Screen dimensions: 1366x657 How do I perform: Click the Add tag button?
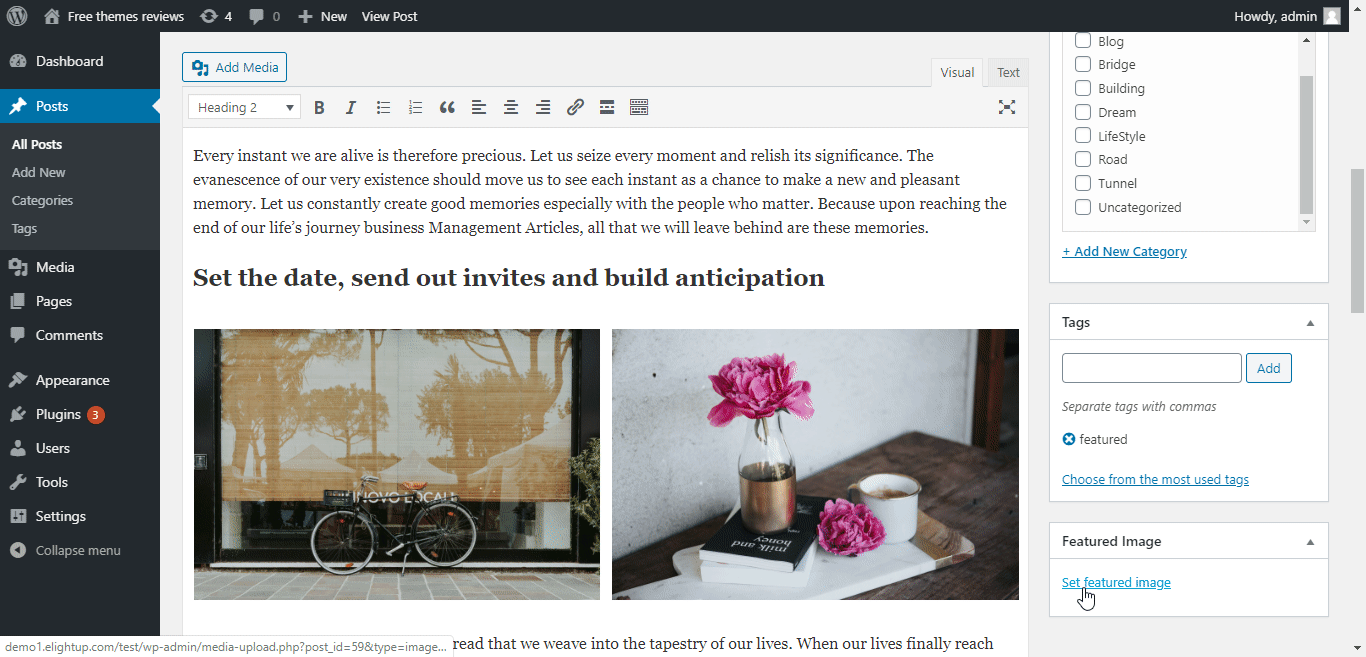tap(1269, 368)
